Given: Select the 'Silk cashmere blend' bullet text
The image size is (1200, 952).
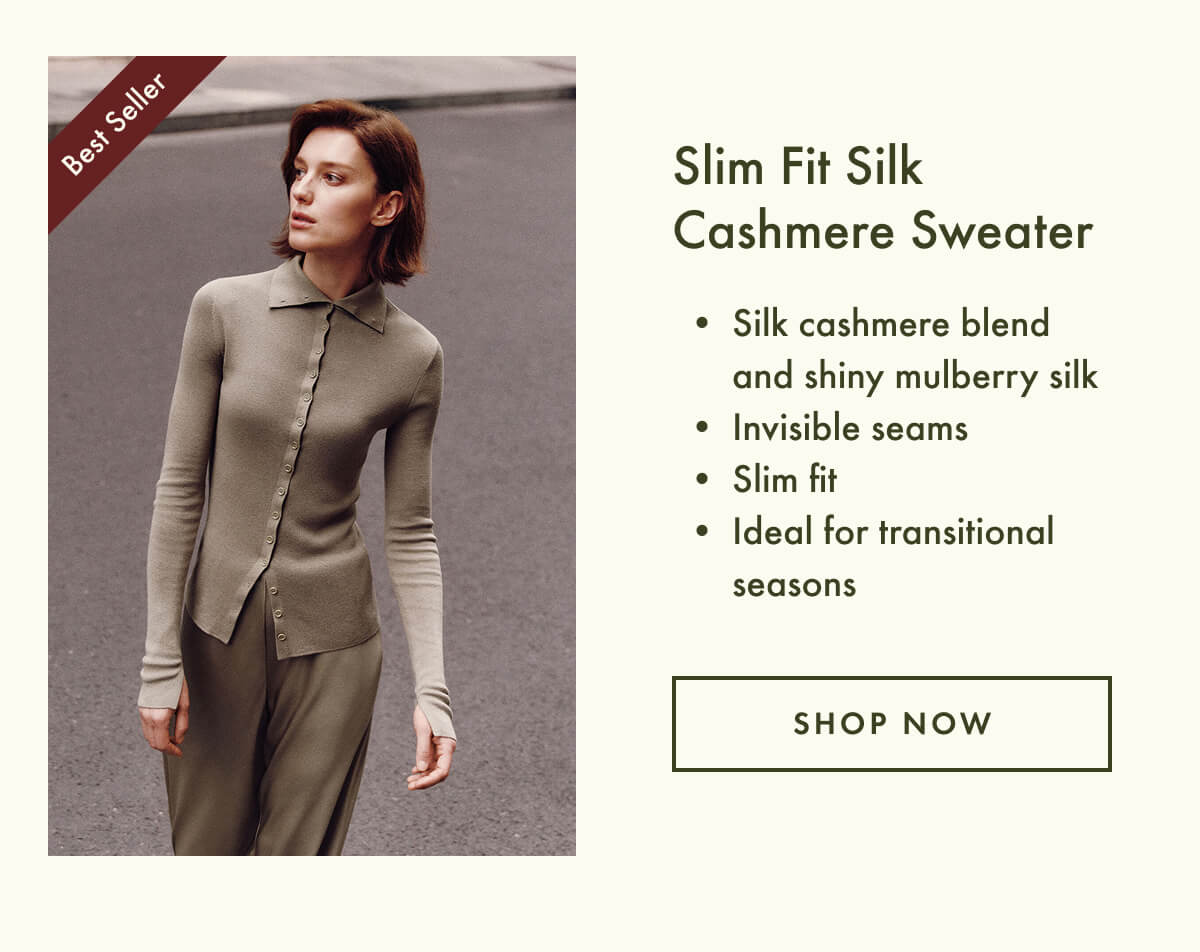Looking at the screenshot, I should coord(890,324).
